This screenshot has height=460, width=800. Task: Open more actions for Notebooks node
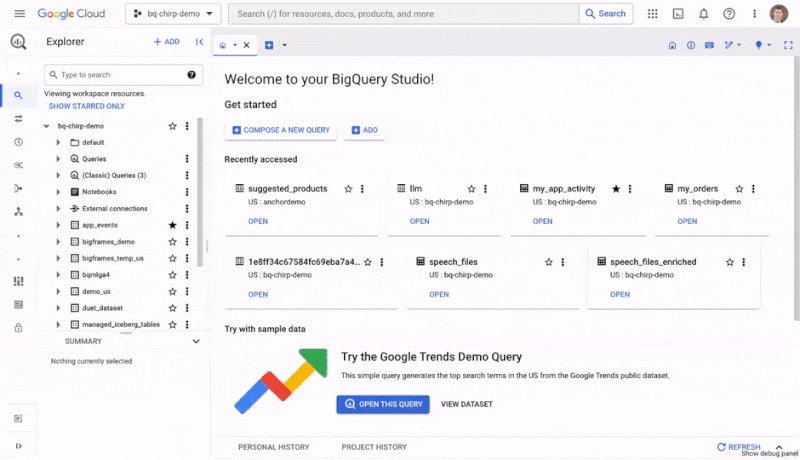pos(187,192)
